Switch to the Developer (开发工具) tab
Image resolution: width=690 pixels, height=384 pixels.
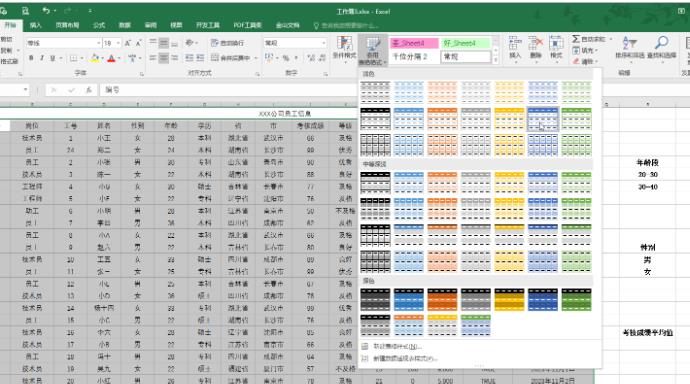pyautogui.click(x=208, y=26)
